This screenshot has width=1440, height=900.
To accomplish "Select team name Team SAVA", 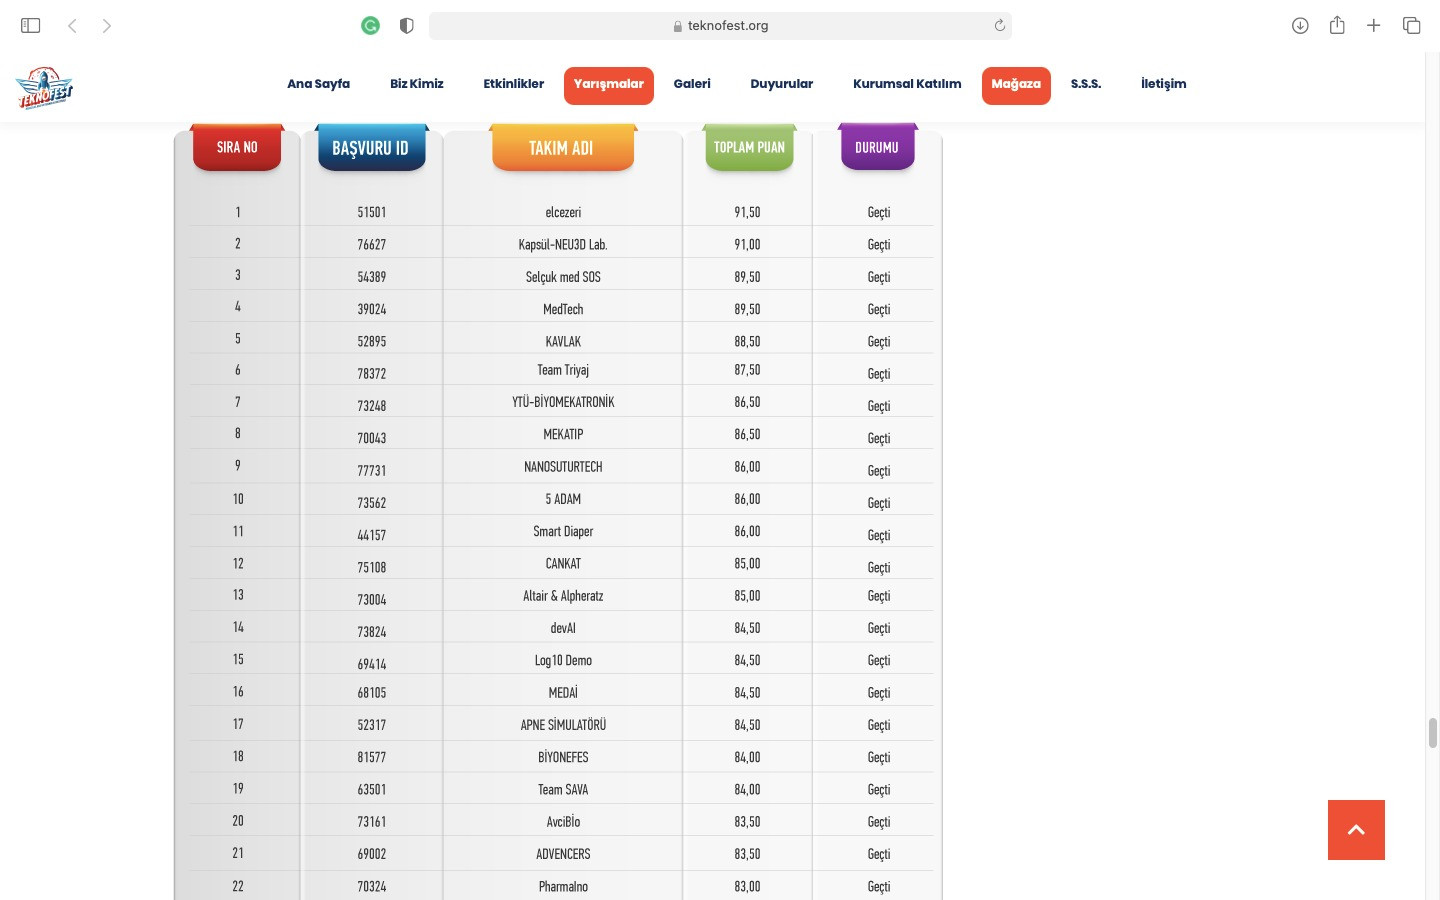I will 563,789.
